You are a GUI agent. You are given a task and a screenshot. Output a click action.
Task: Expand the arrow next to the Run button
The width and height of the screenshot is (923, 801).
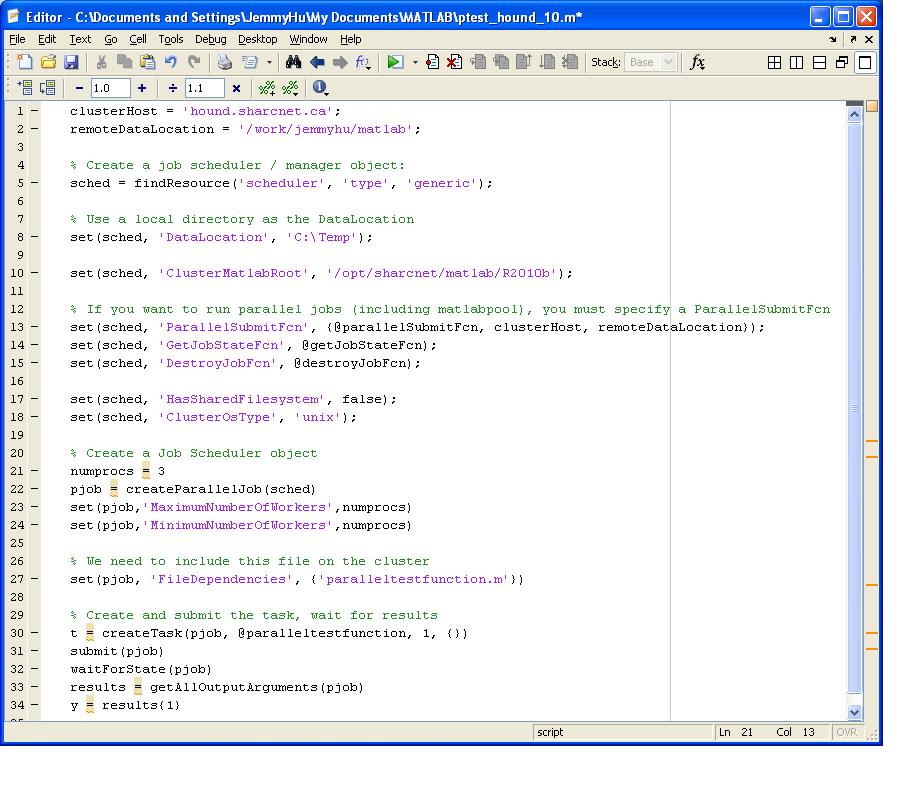click(415, 62)
